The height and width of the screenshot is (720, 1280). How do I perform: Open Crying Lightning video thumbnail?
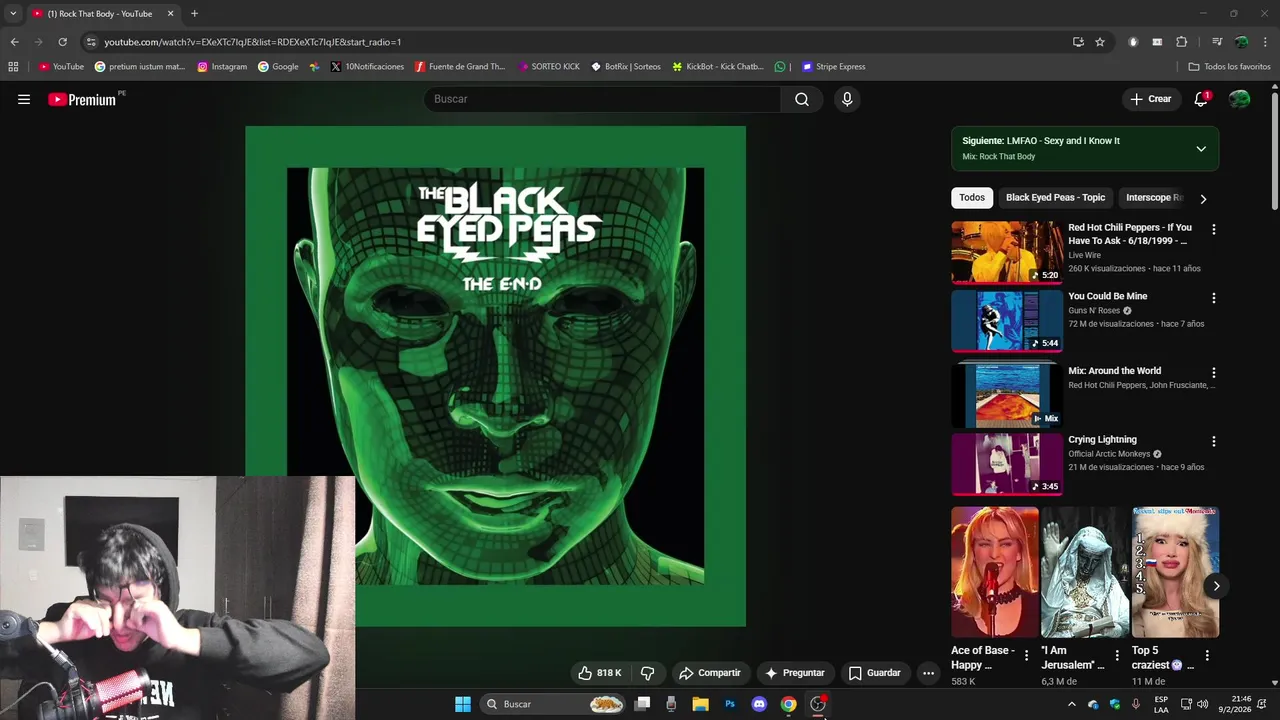tap(1007, 464)
